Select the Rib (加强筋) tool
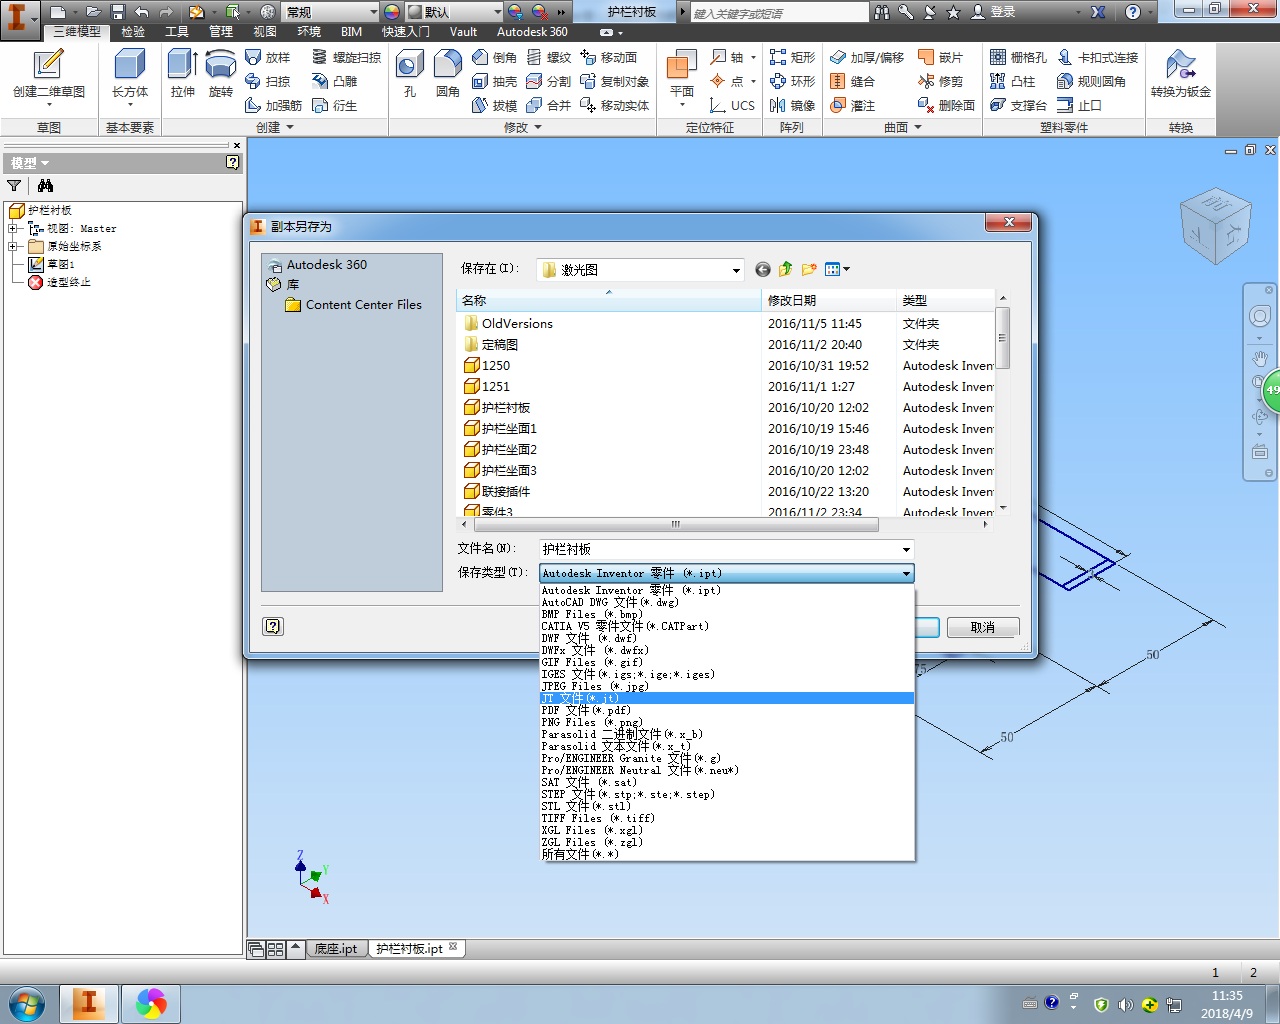The image size is (1280, 1024). click(x=273, y=105)
